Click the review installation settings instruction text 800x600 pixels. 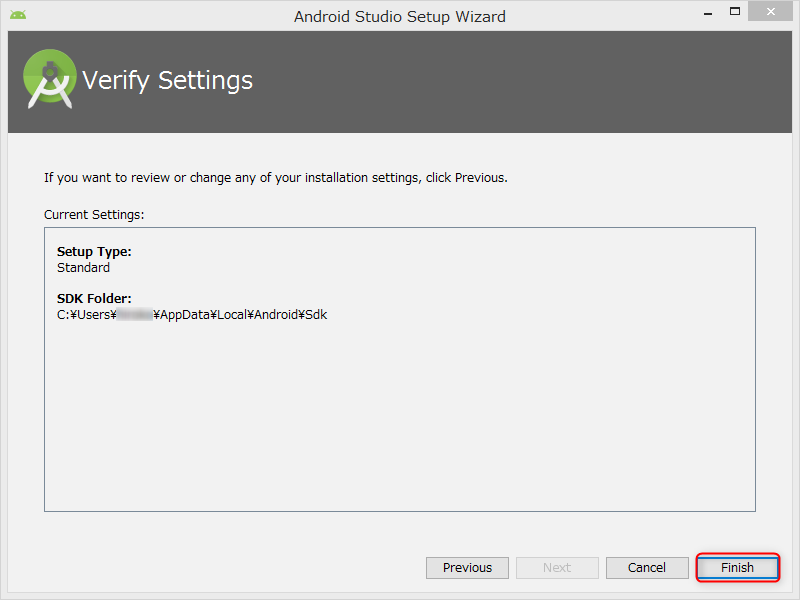[276, 178]
